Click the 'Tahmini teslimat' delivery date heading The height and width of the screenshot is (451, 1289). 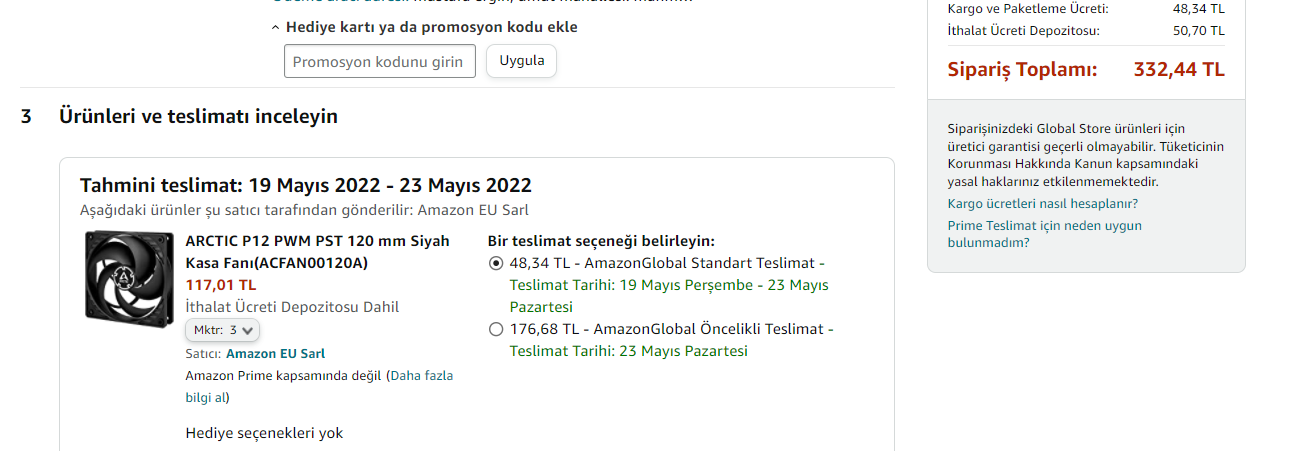305,185
